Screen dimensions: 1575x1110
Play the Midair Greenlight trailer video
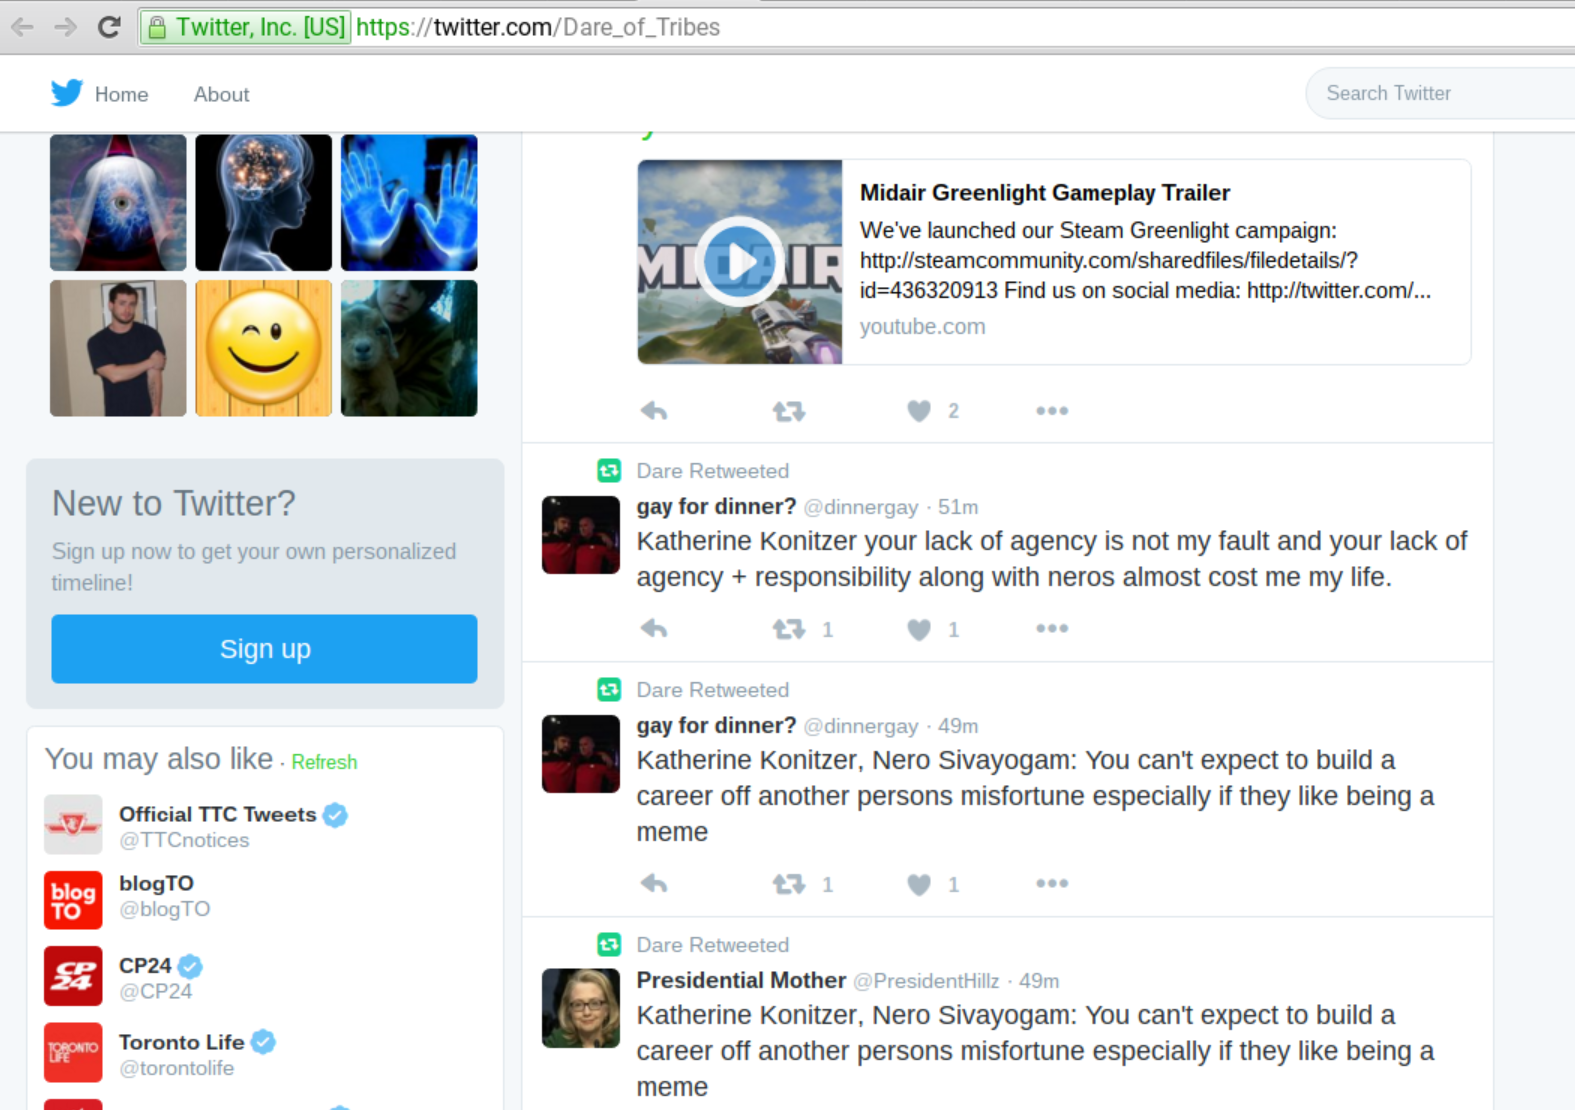(740, 262)
